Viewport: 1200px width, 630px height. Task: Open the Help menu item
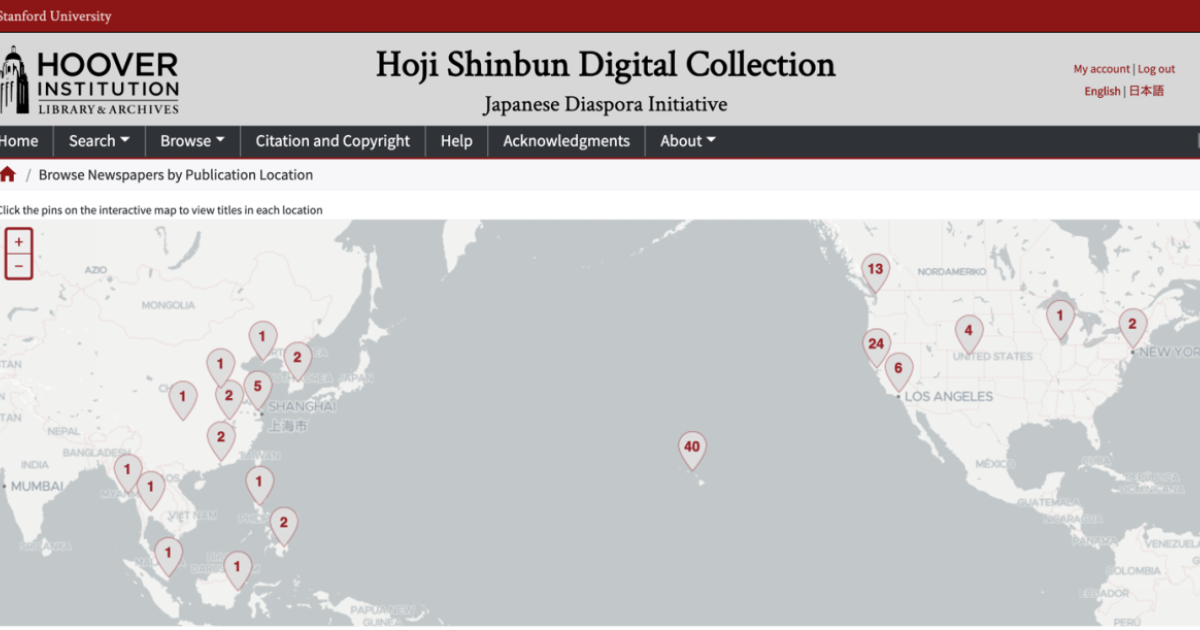click(x=456, y=141)
